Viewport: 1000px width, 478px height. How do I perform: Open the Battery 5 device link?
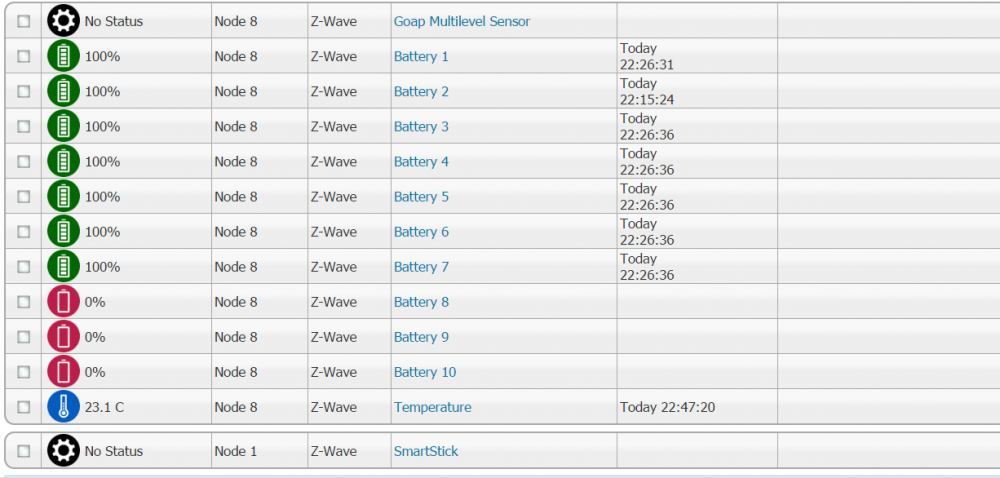[421, 197]
